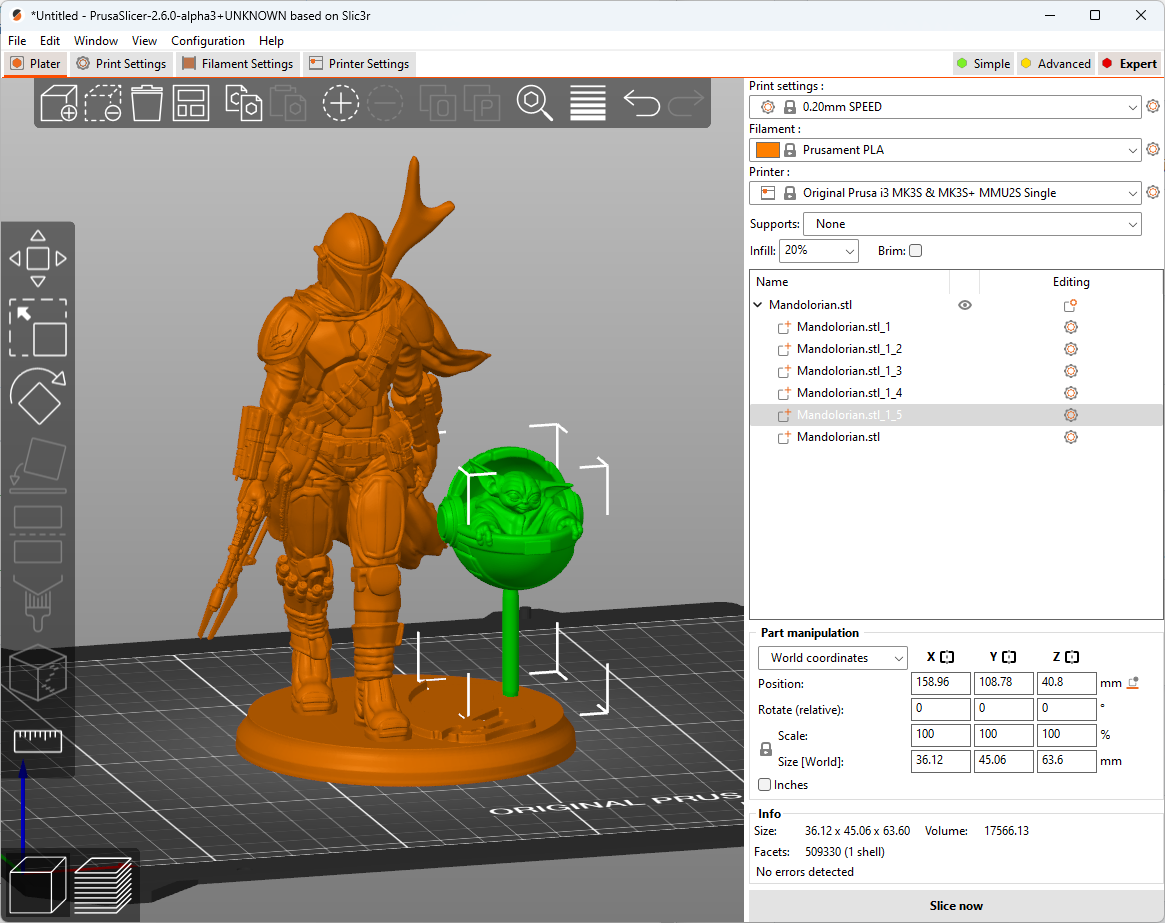This screenshot has height=923, width=1165.
Task: Select Advanced mode
Action: coord(1055,64)
